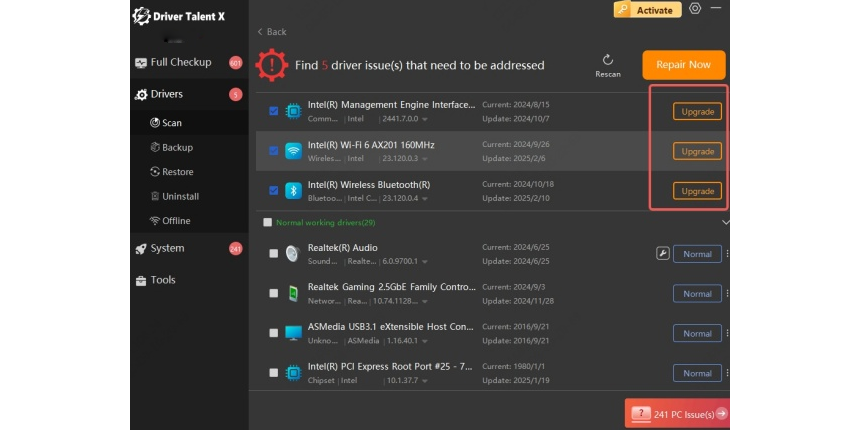This screenshot has width=860, height=430.
Task: Go to Full Checkup in sidebar
Action: 180,62
